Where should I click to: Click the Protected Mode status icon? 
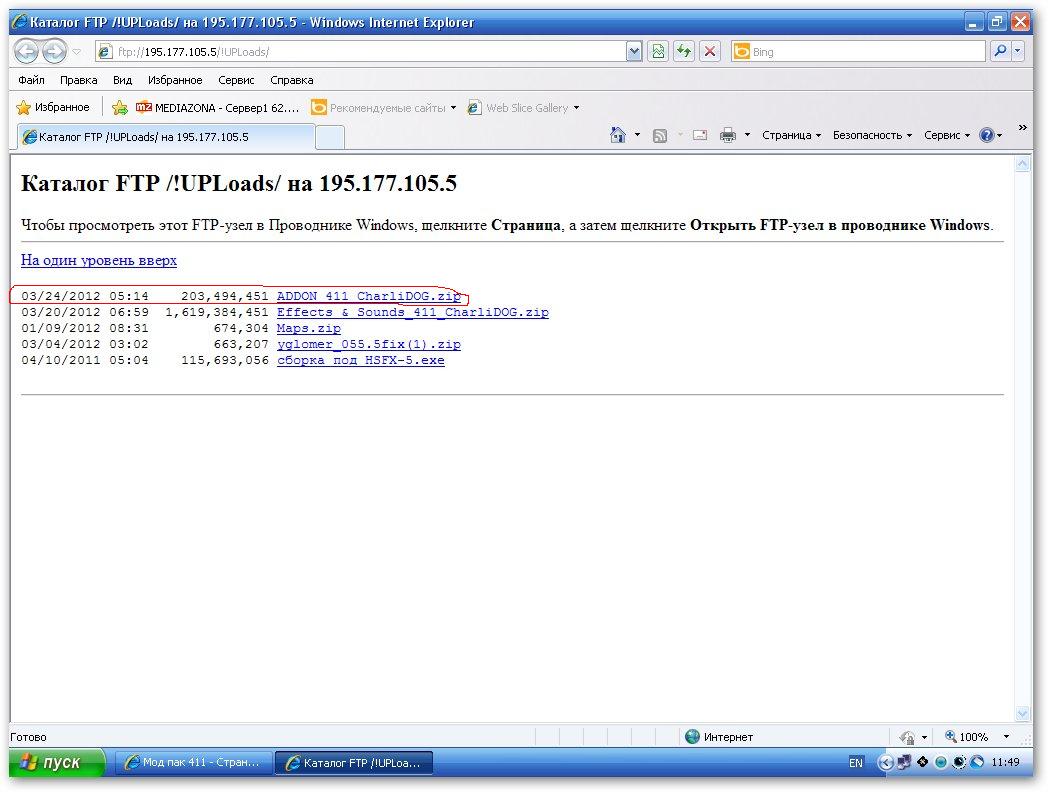(x=908, y=737)
